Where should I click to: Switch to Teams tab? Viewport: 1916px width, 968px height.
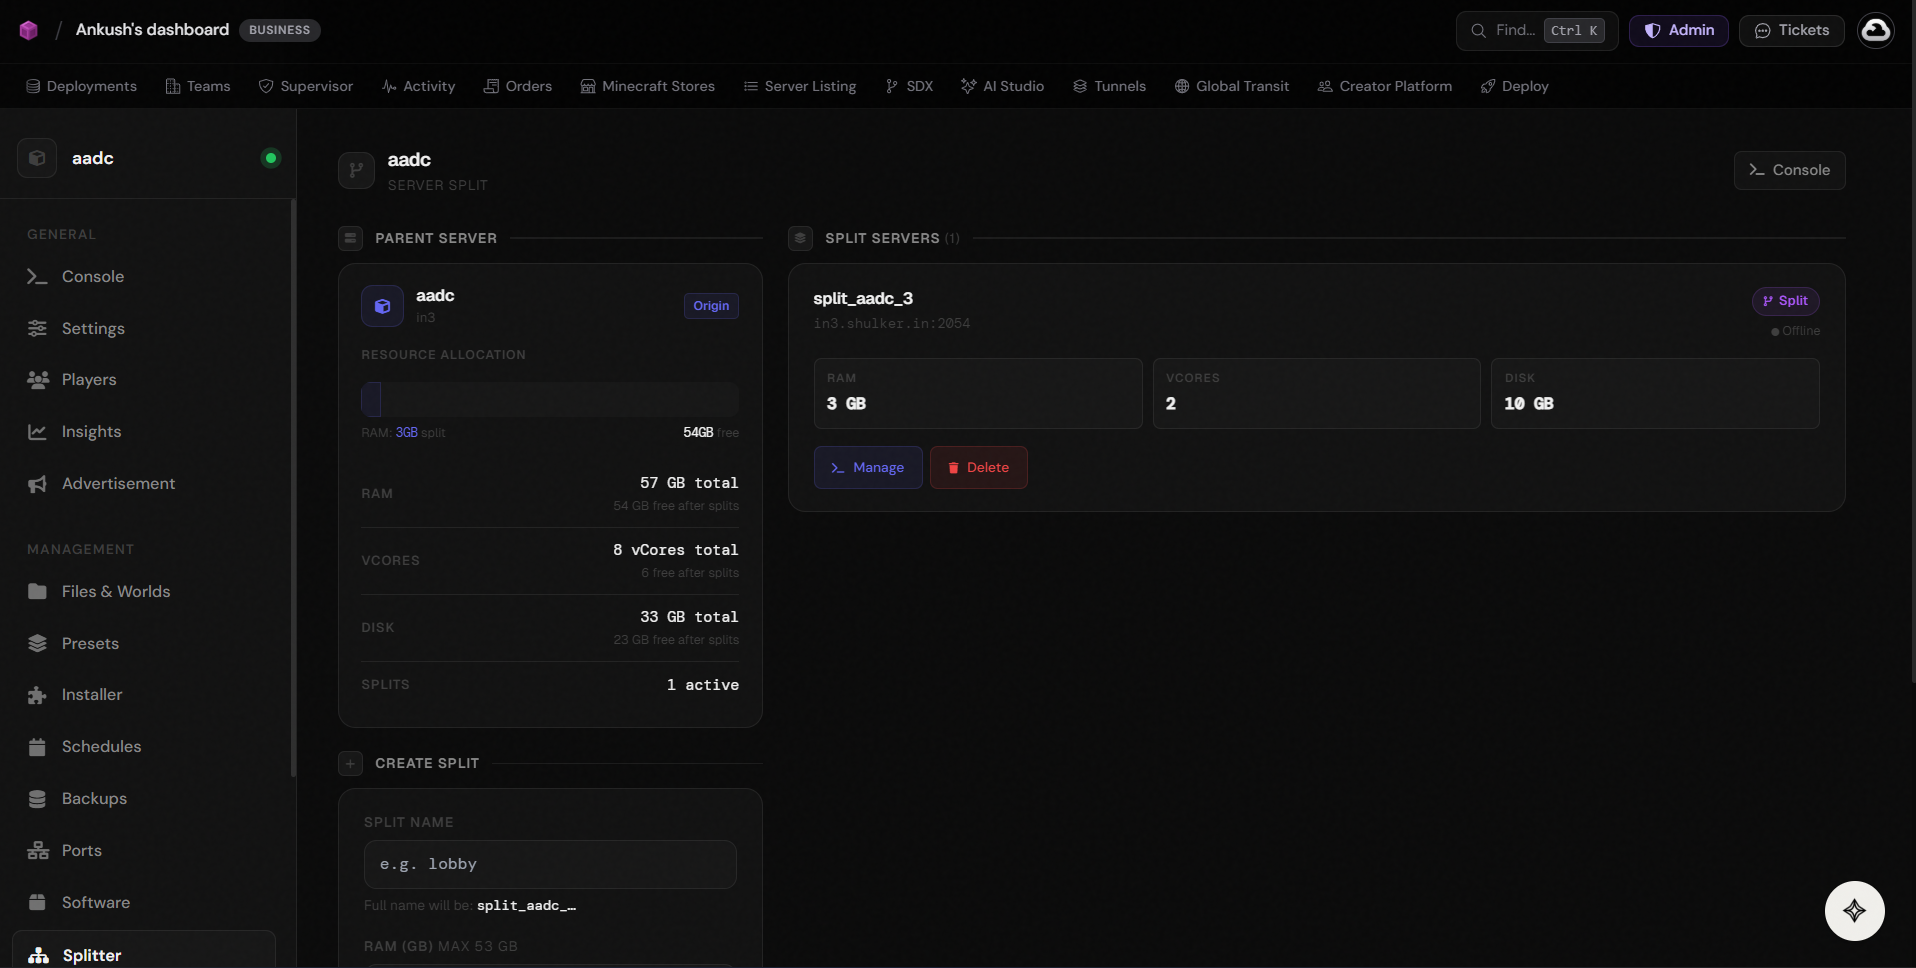click(x=198, y=86)
